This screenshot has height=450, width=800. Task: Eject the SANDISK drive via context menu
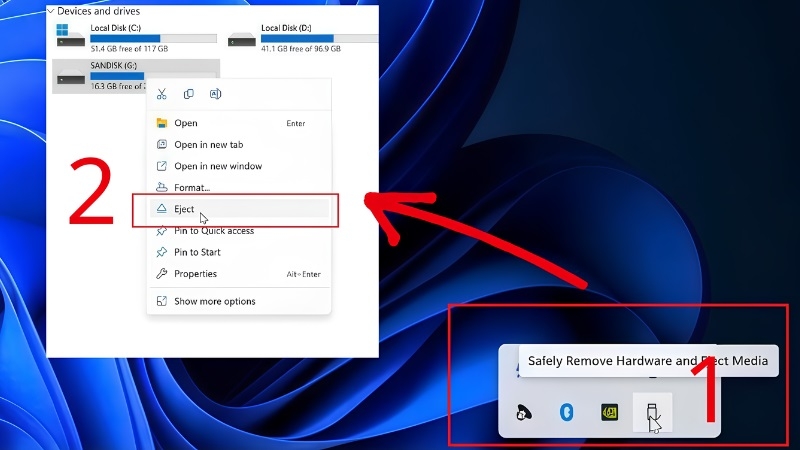pyautogui.click(x=239, y=209)
